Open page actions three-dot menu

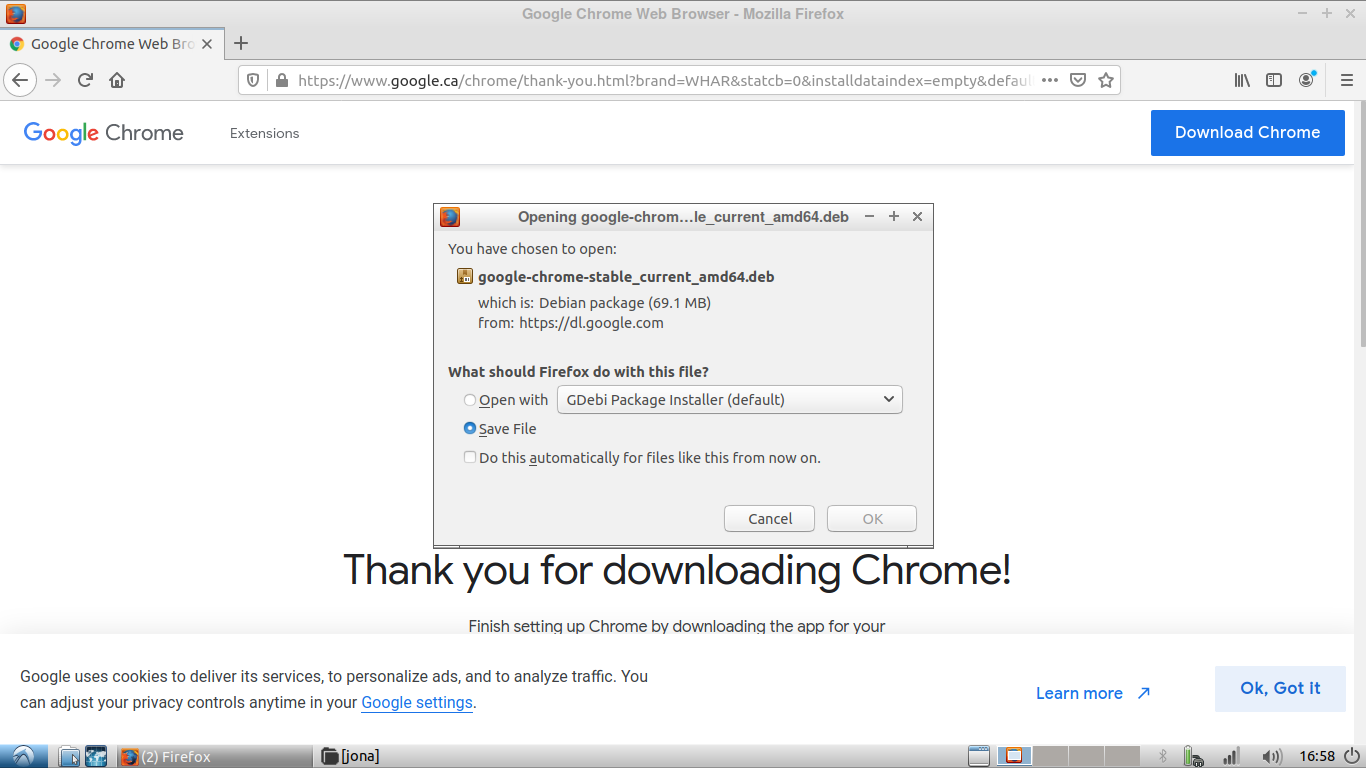pyautogui.click(x=1050, y=80)
